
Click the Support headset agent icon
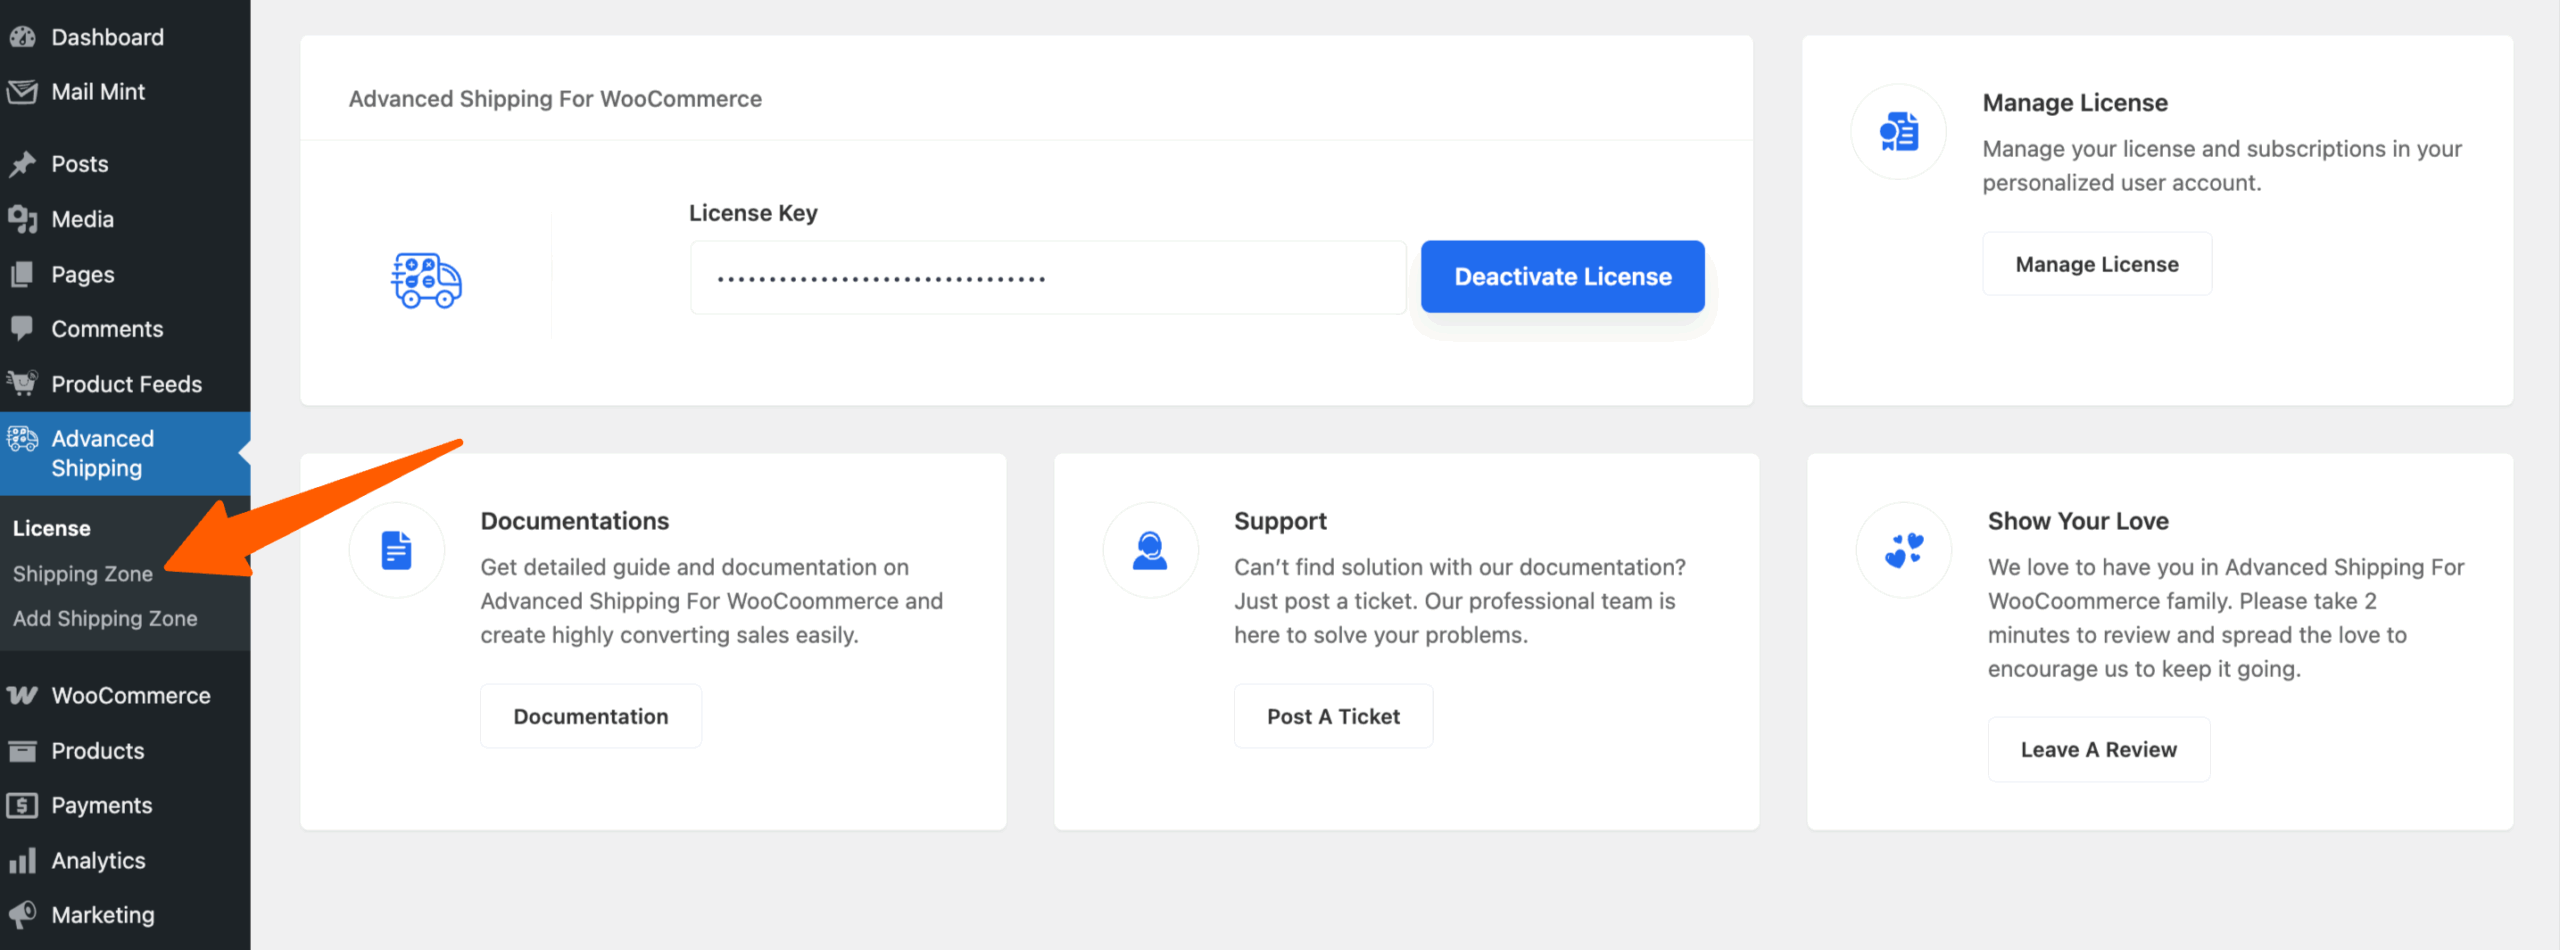coord(1150,550)
